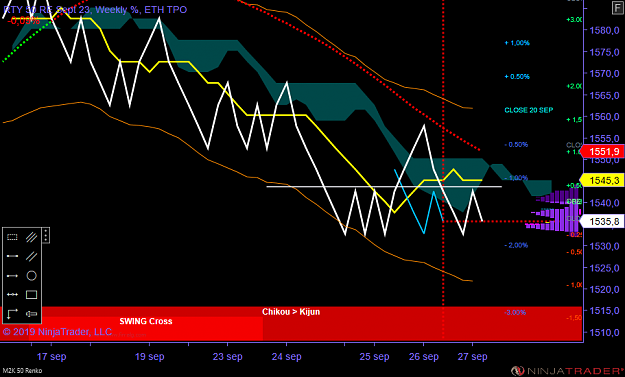Select the two parallel lines tool

[x=31, y=256]
